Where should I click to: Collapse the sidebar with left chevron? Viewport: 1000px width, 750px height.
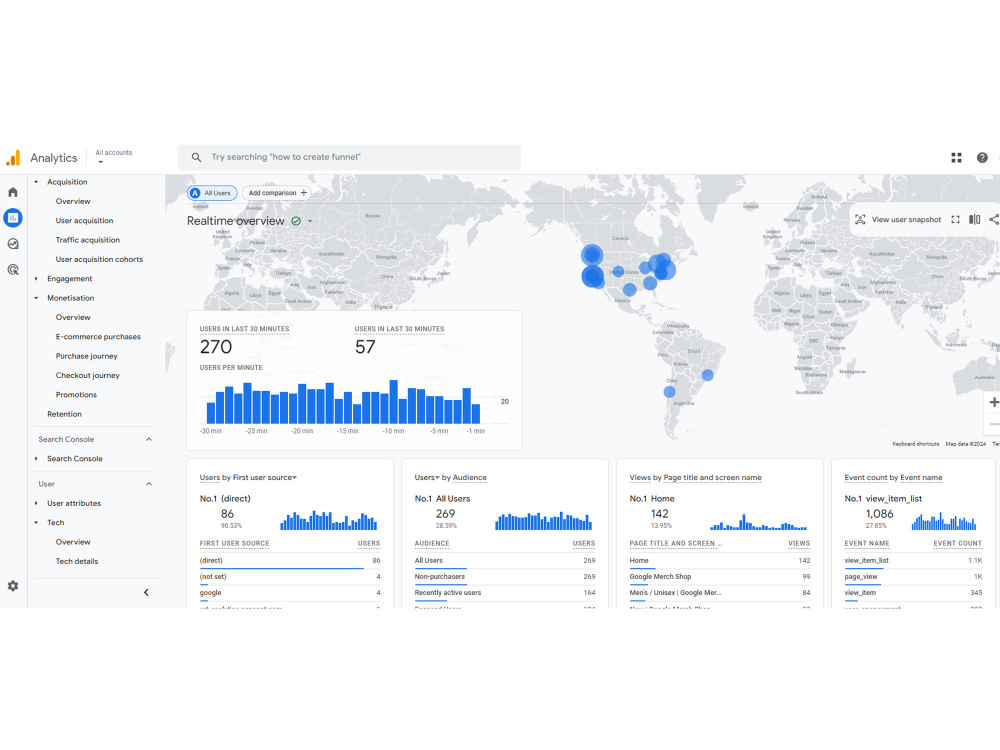click(x=146, y=592)
